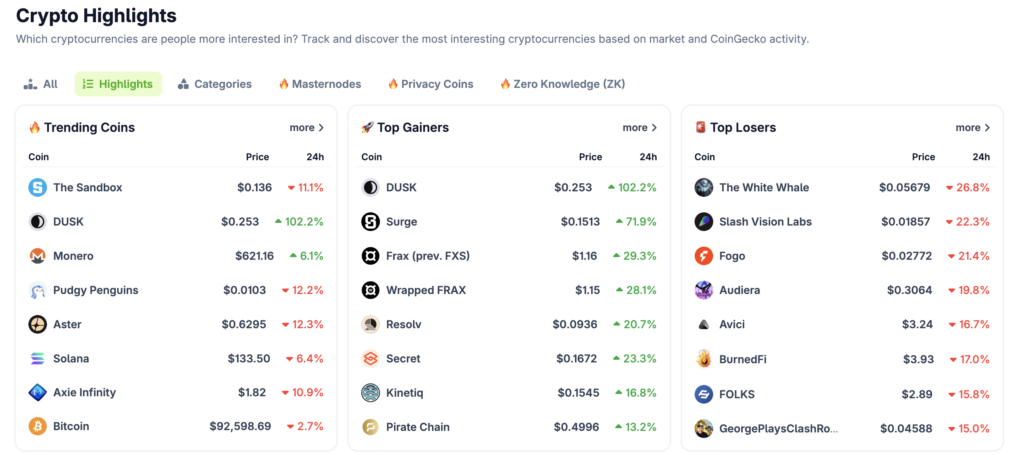Click the Kinetiq coin icon
Viewport: 1024px width, 455px height.
pos(370,392)
